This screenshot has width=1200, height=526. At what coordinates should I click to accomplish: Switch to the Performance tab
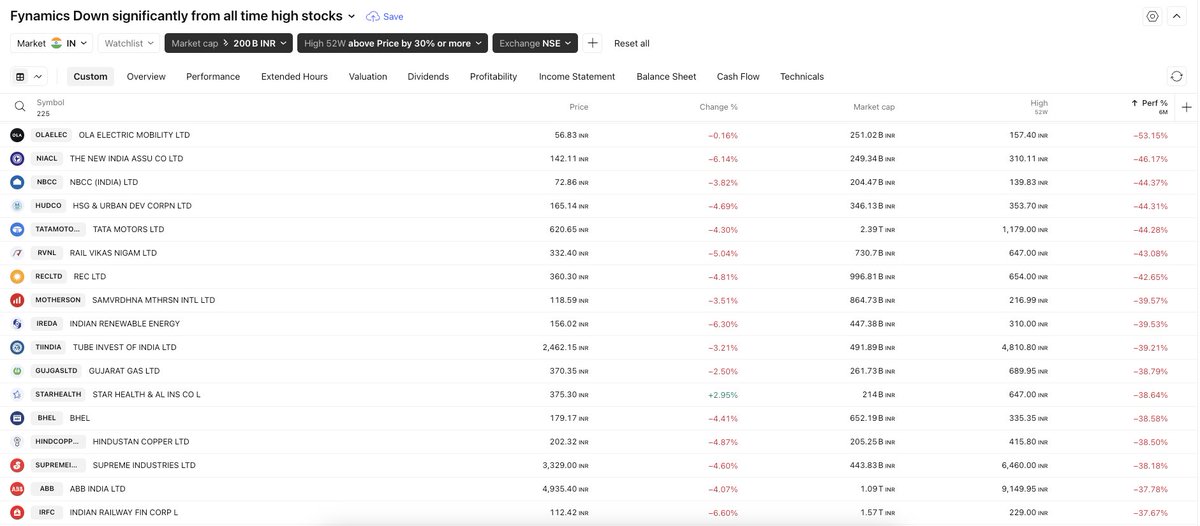tap(213, 76)
